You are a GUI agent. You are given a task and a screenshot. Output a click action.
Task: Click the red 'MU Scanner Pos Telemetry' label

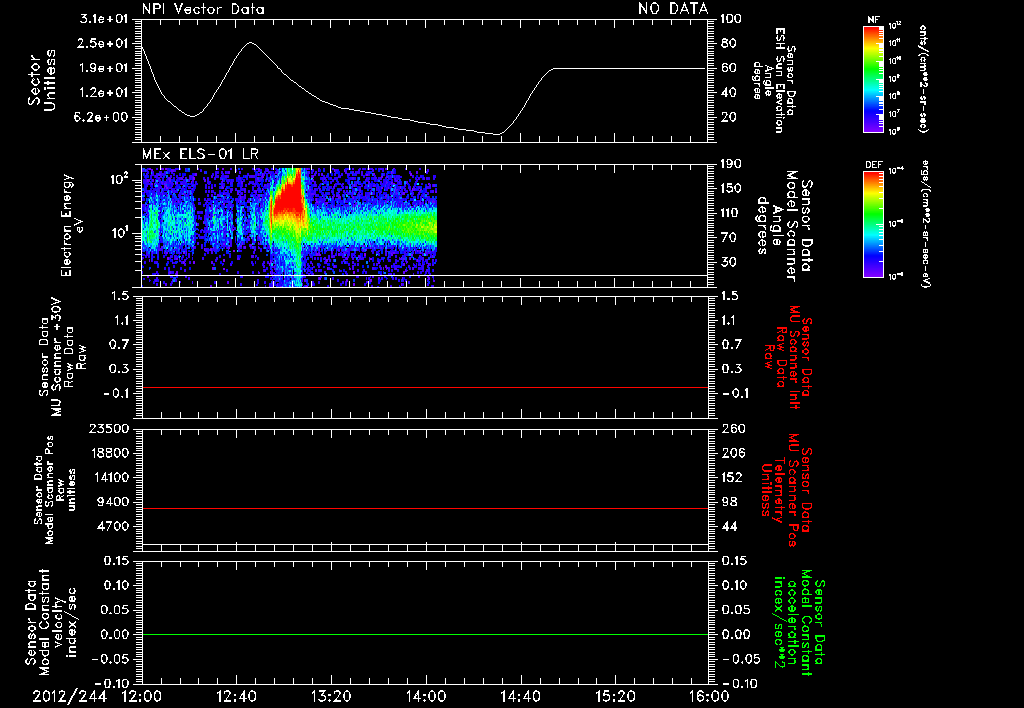787,490
